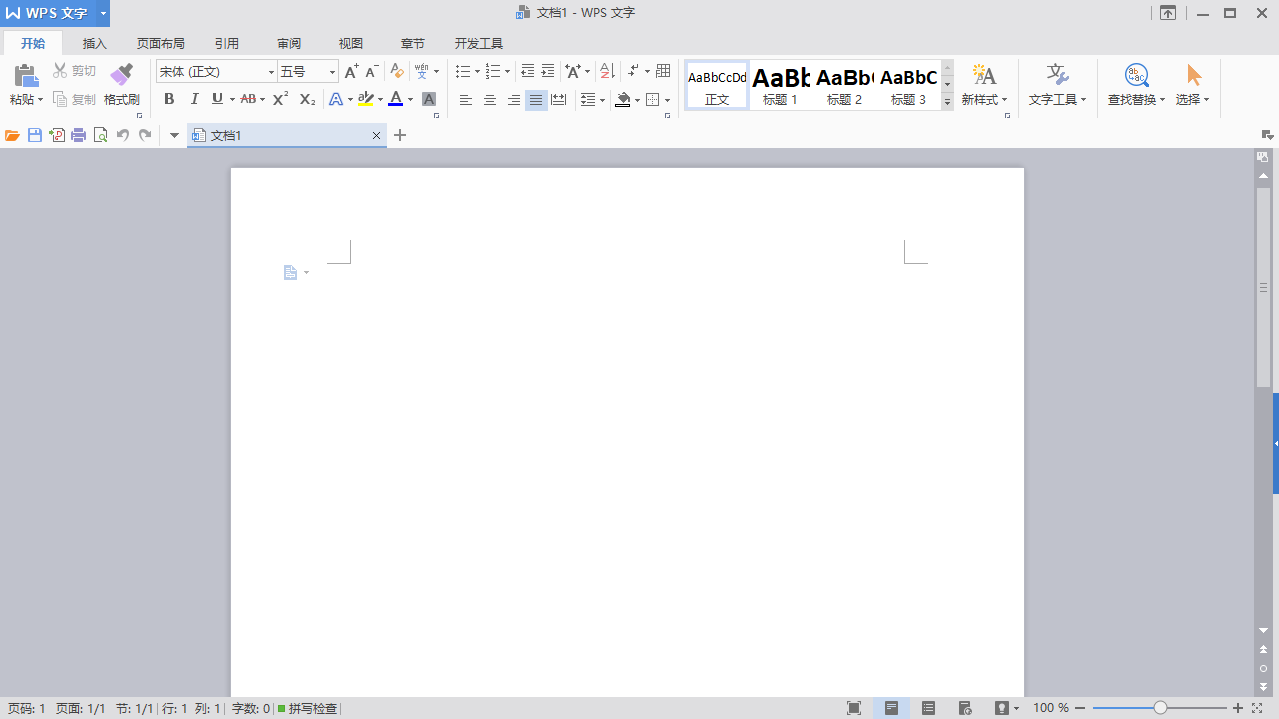Click the zoom slider handle in status bar
This screenshot has width=1279, height=719.
(x=1160, y=708)
